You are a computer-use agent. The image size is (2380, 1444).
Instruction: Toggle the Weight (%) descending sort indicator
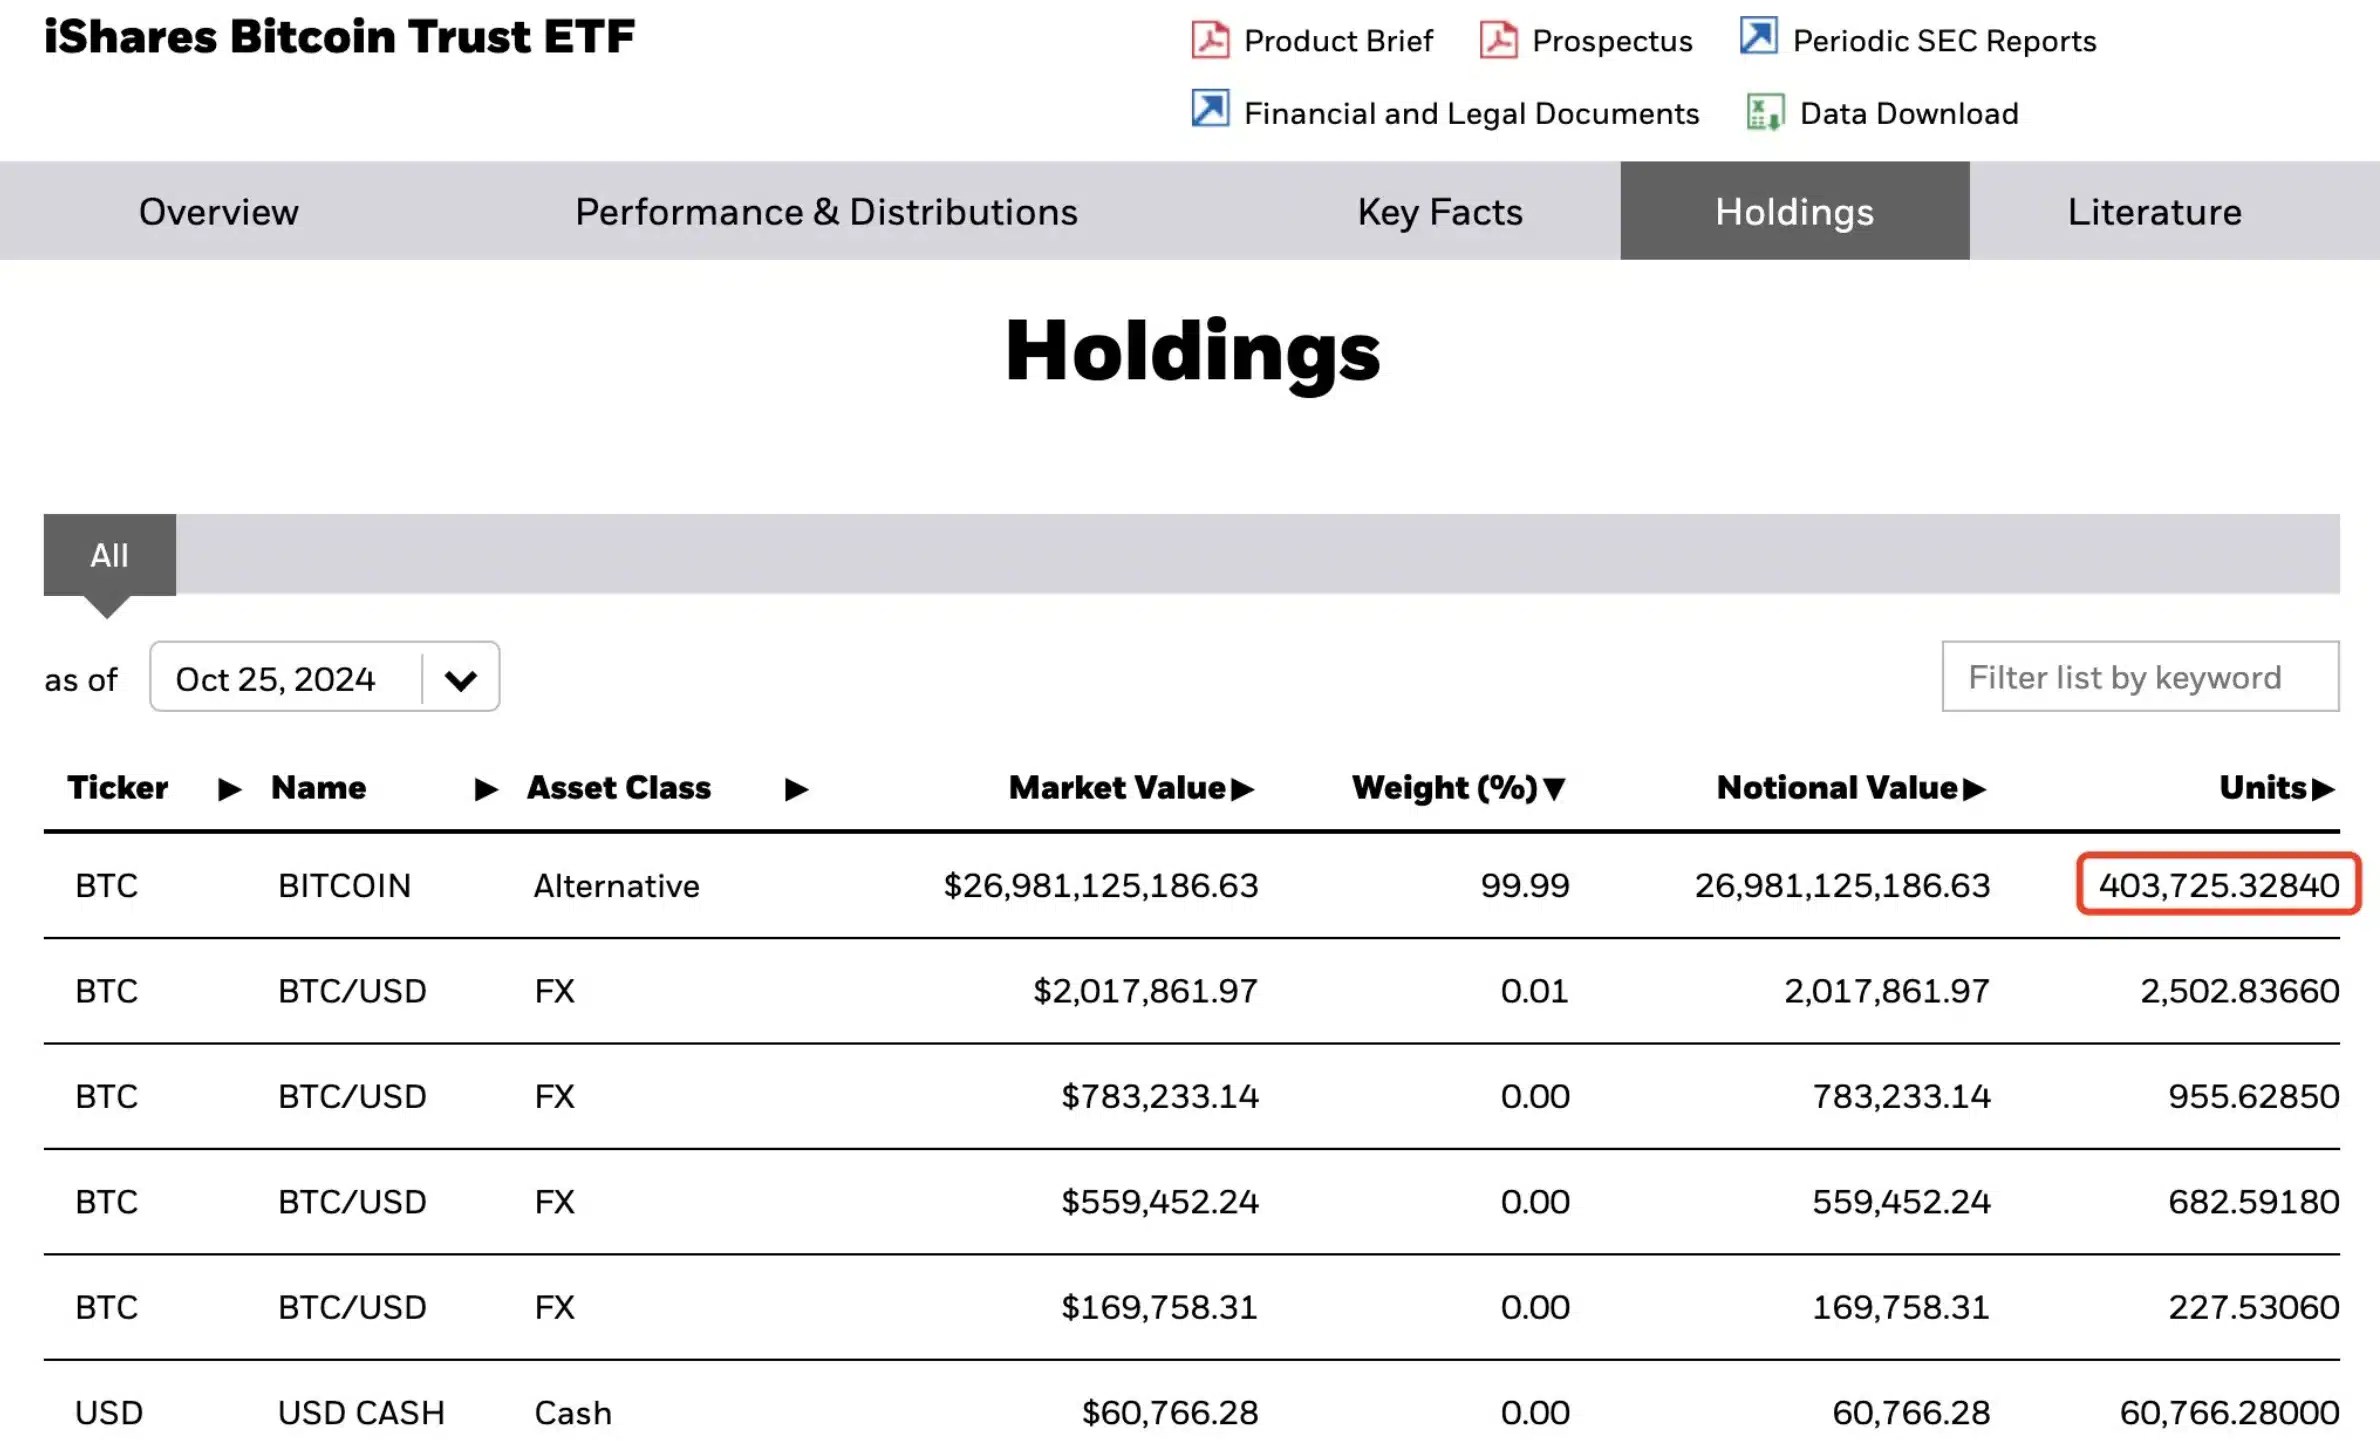[x=1556, y=789]
